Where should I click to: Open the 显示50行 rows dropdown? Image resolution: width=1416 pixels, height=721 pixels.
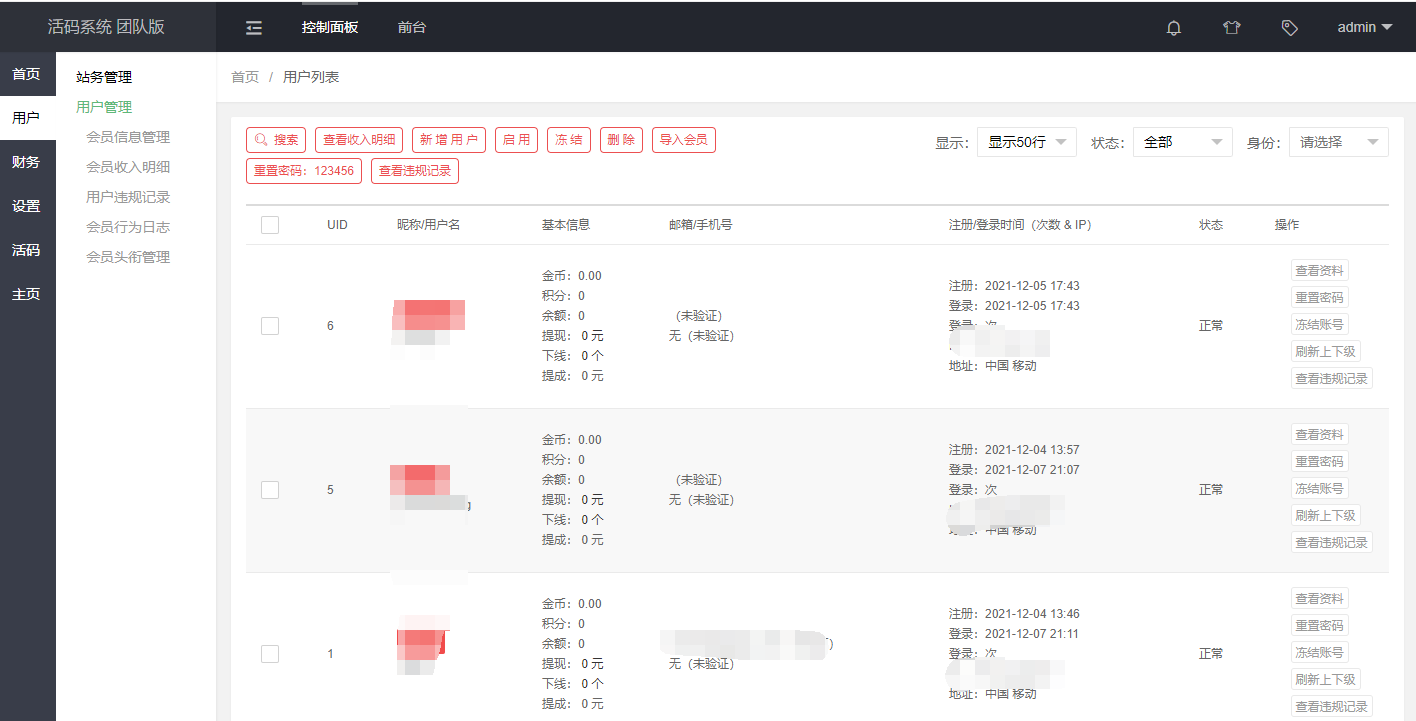click(1027, 142)
